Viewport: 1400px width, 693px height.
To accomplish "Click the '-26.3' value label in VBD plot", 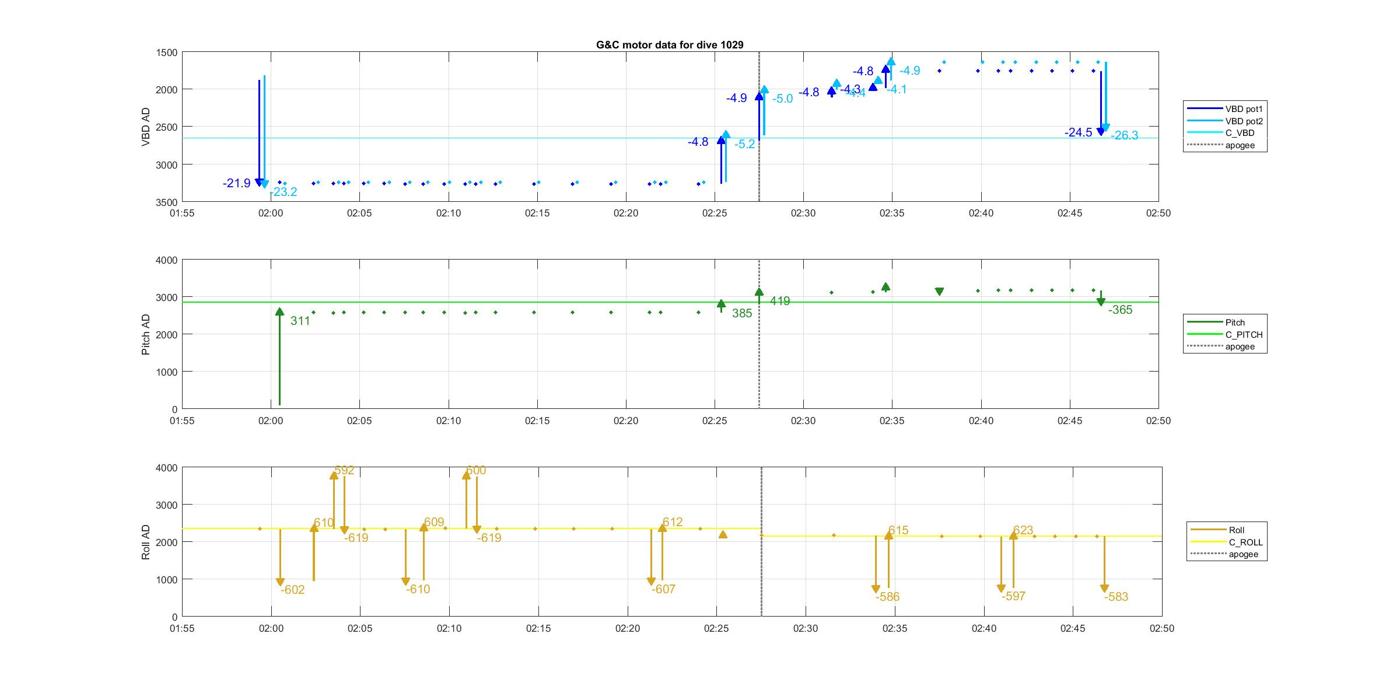I will tap(1124, 135).
